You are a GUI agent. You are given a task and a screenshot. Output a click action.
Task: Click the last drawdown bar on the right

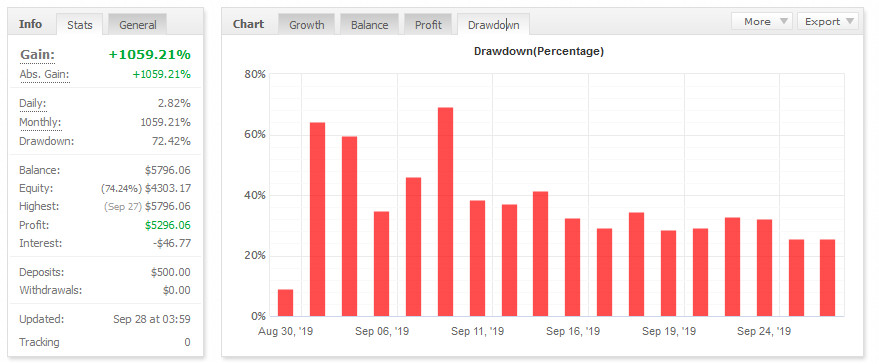(x=827, y=278)
